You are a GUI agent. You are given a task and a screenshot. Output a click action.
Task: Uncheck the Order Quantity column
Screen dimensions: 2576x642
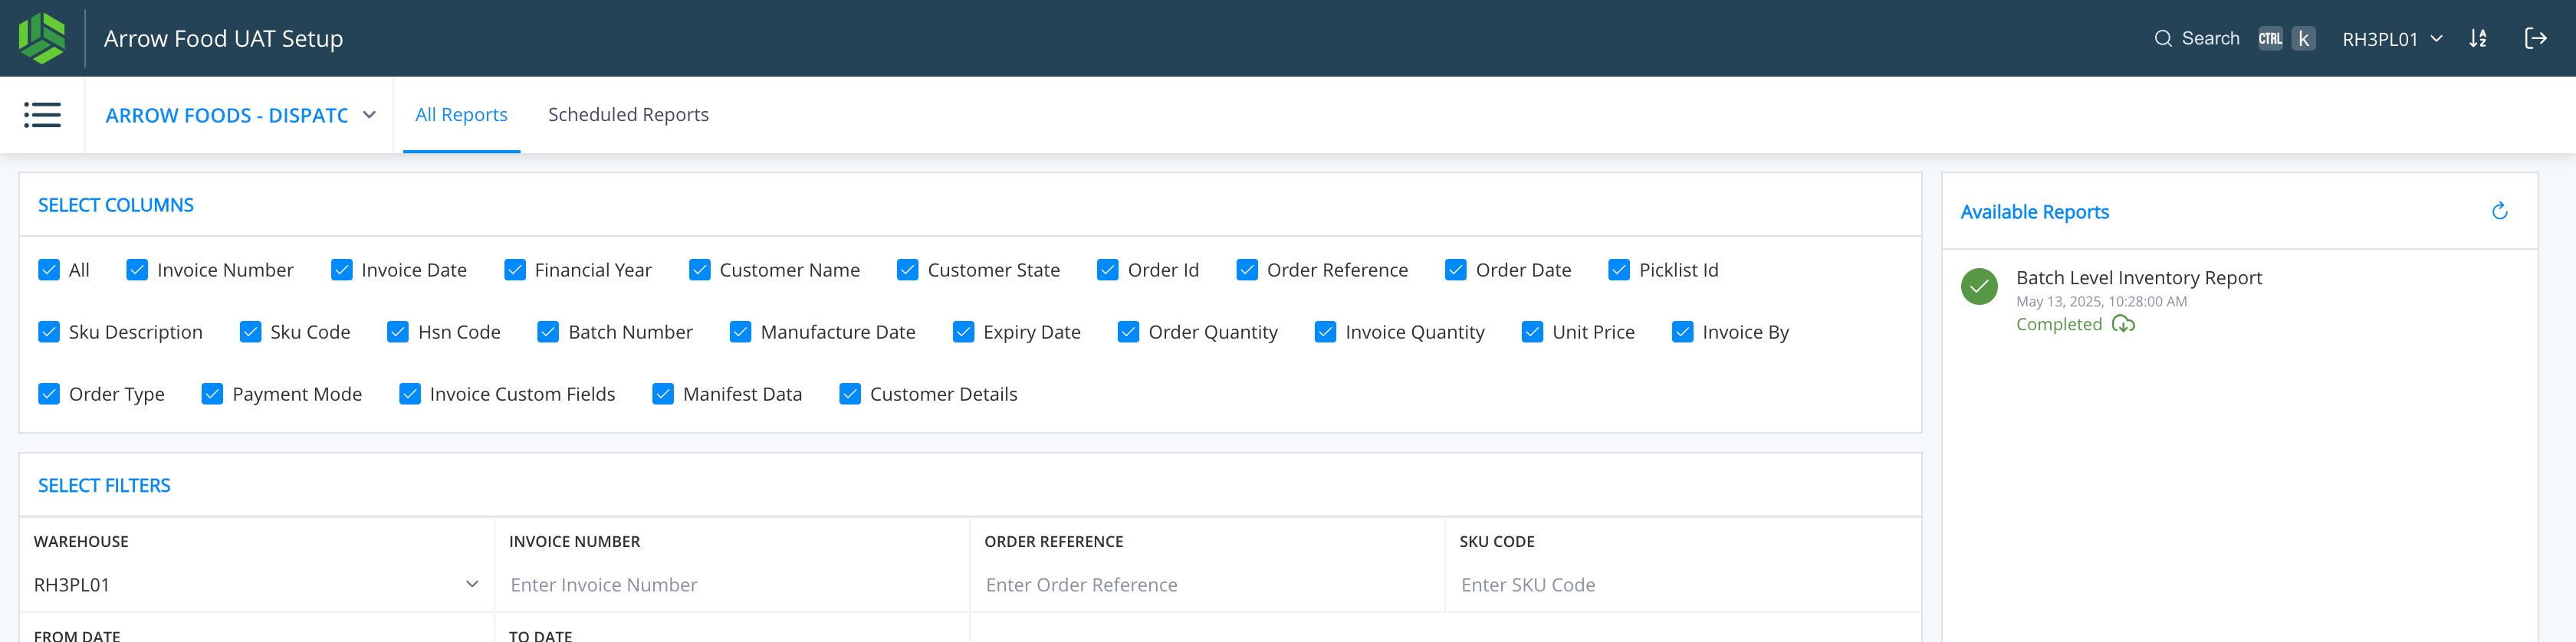[1129, 332]
